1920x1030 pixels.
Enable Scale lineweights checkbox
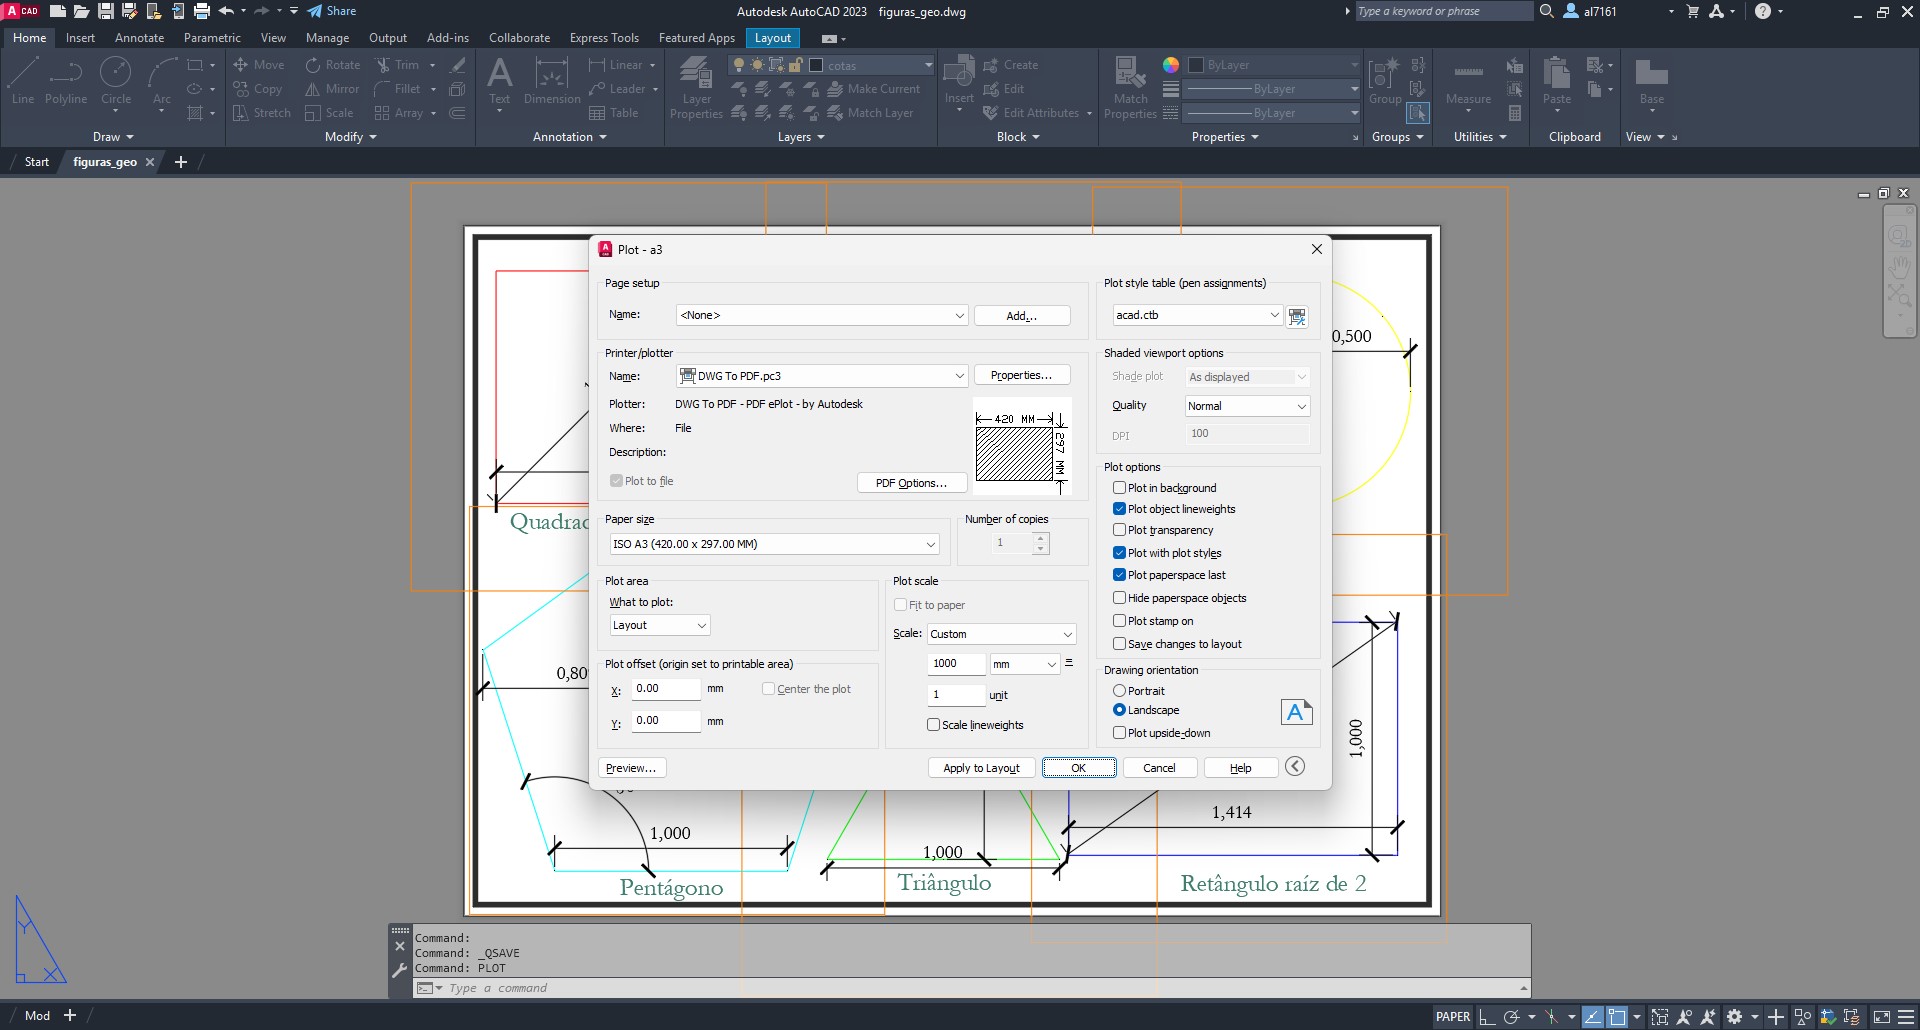pos(933,725)
